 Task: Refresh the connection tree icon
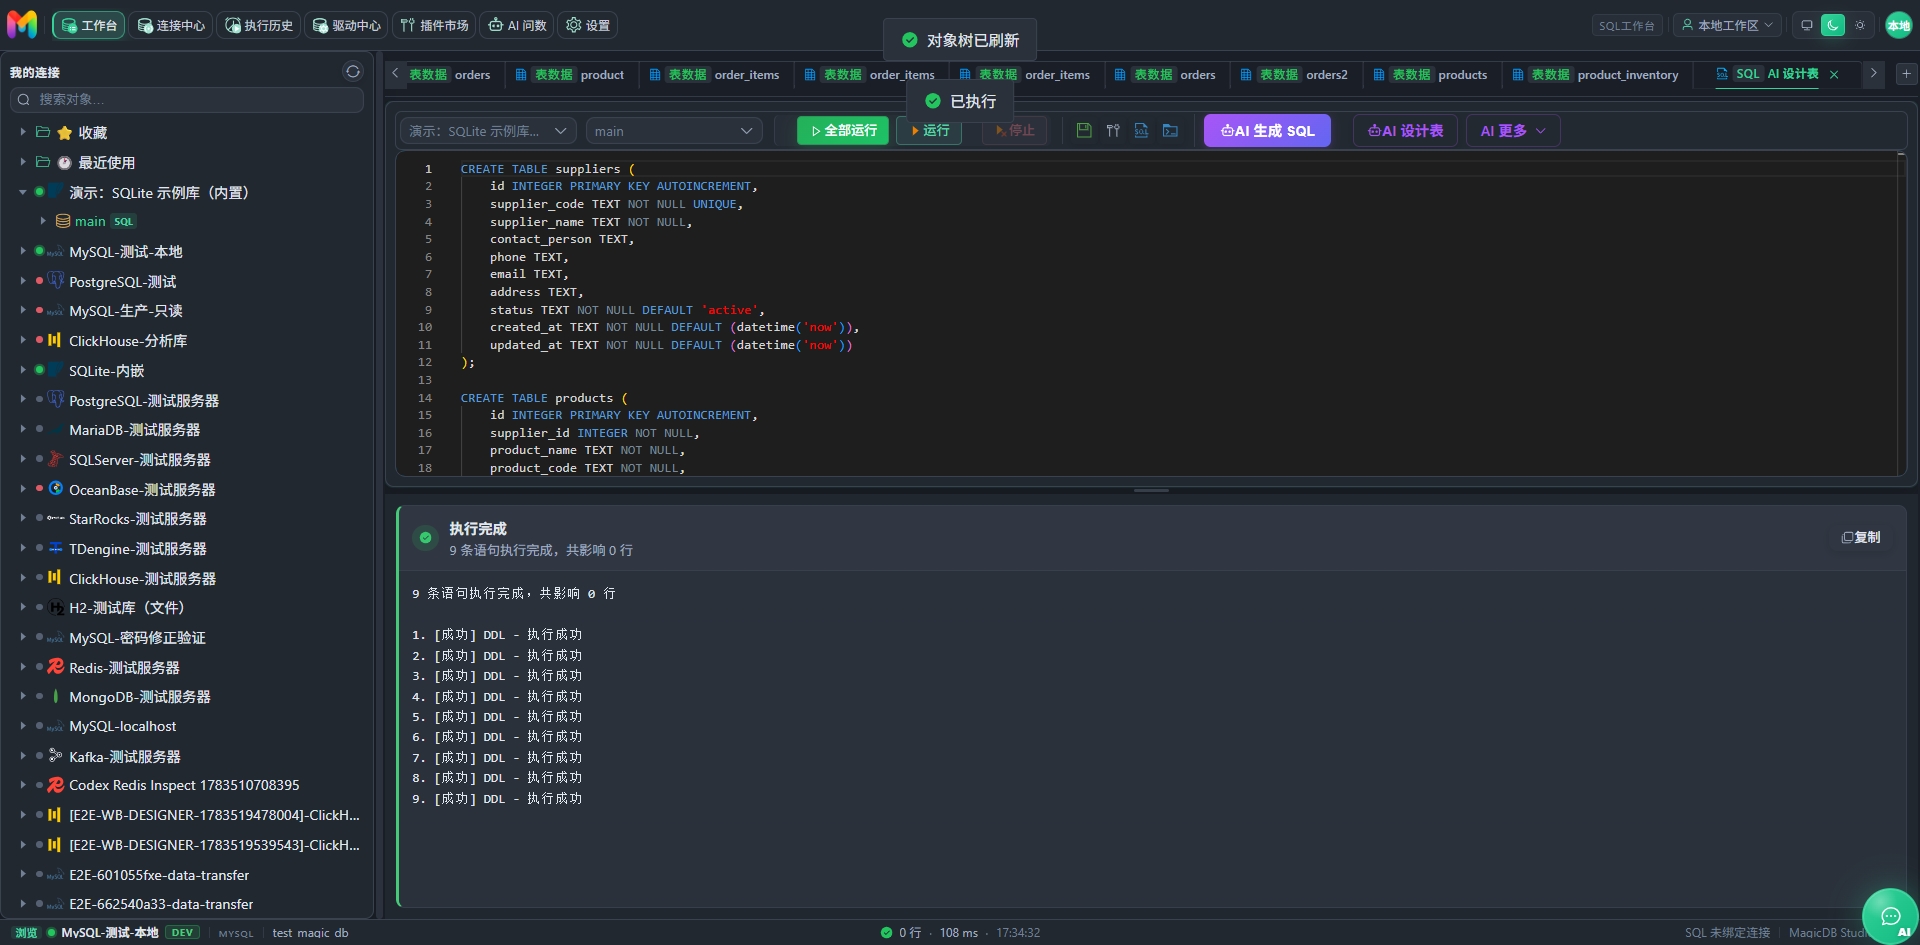click(x=353, y=72)
